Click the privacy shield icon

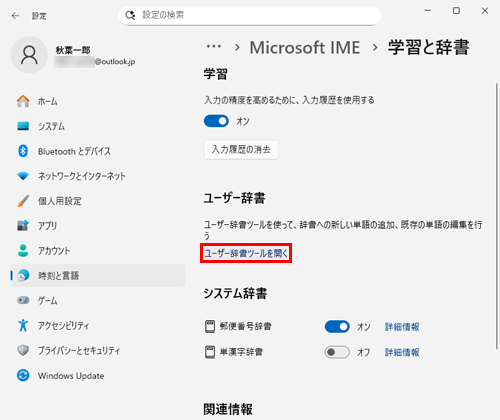[x=23, y=350]
